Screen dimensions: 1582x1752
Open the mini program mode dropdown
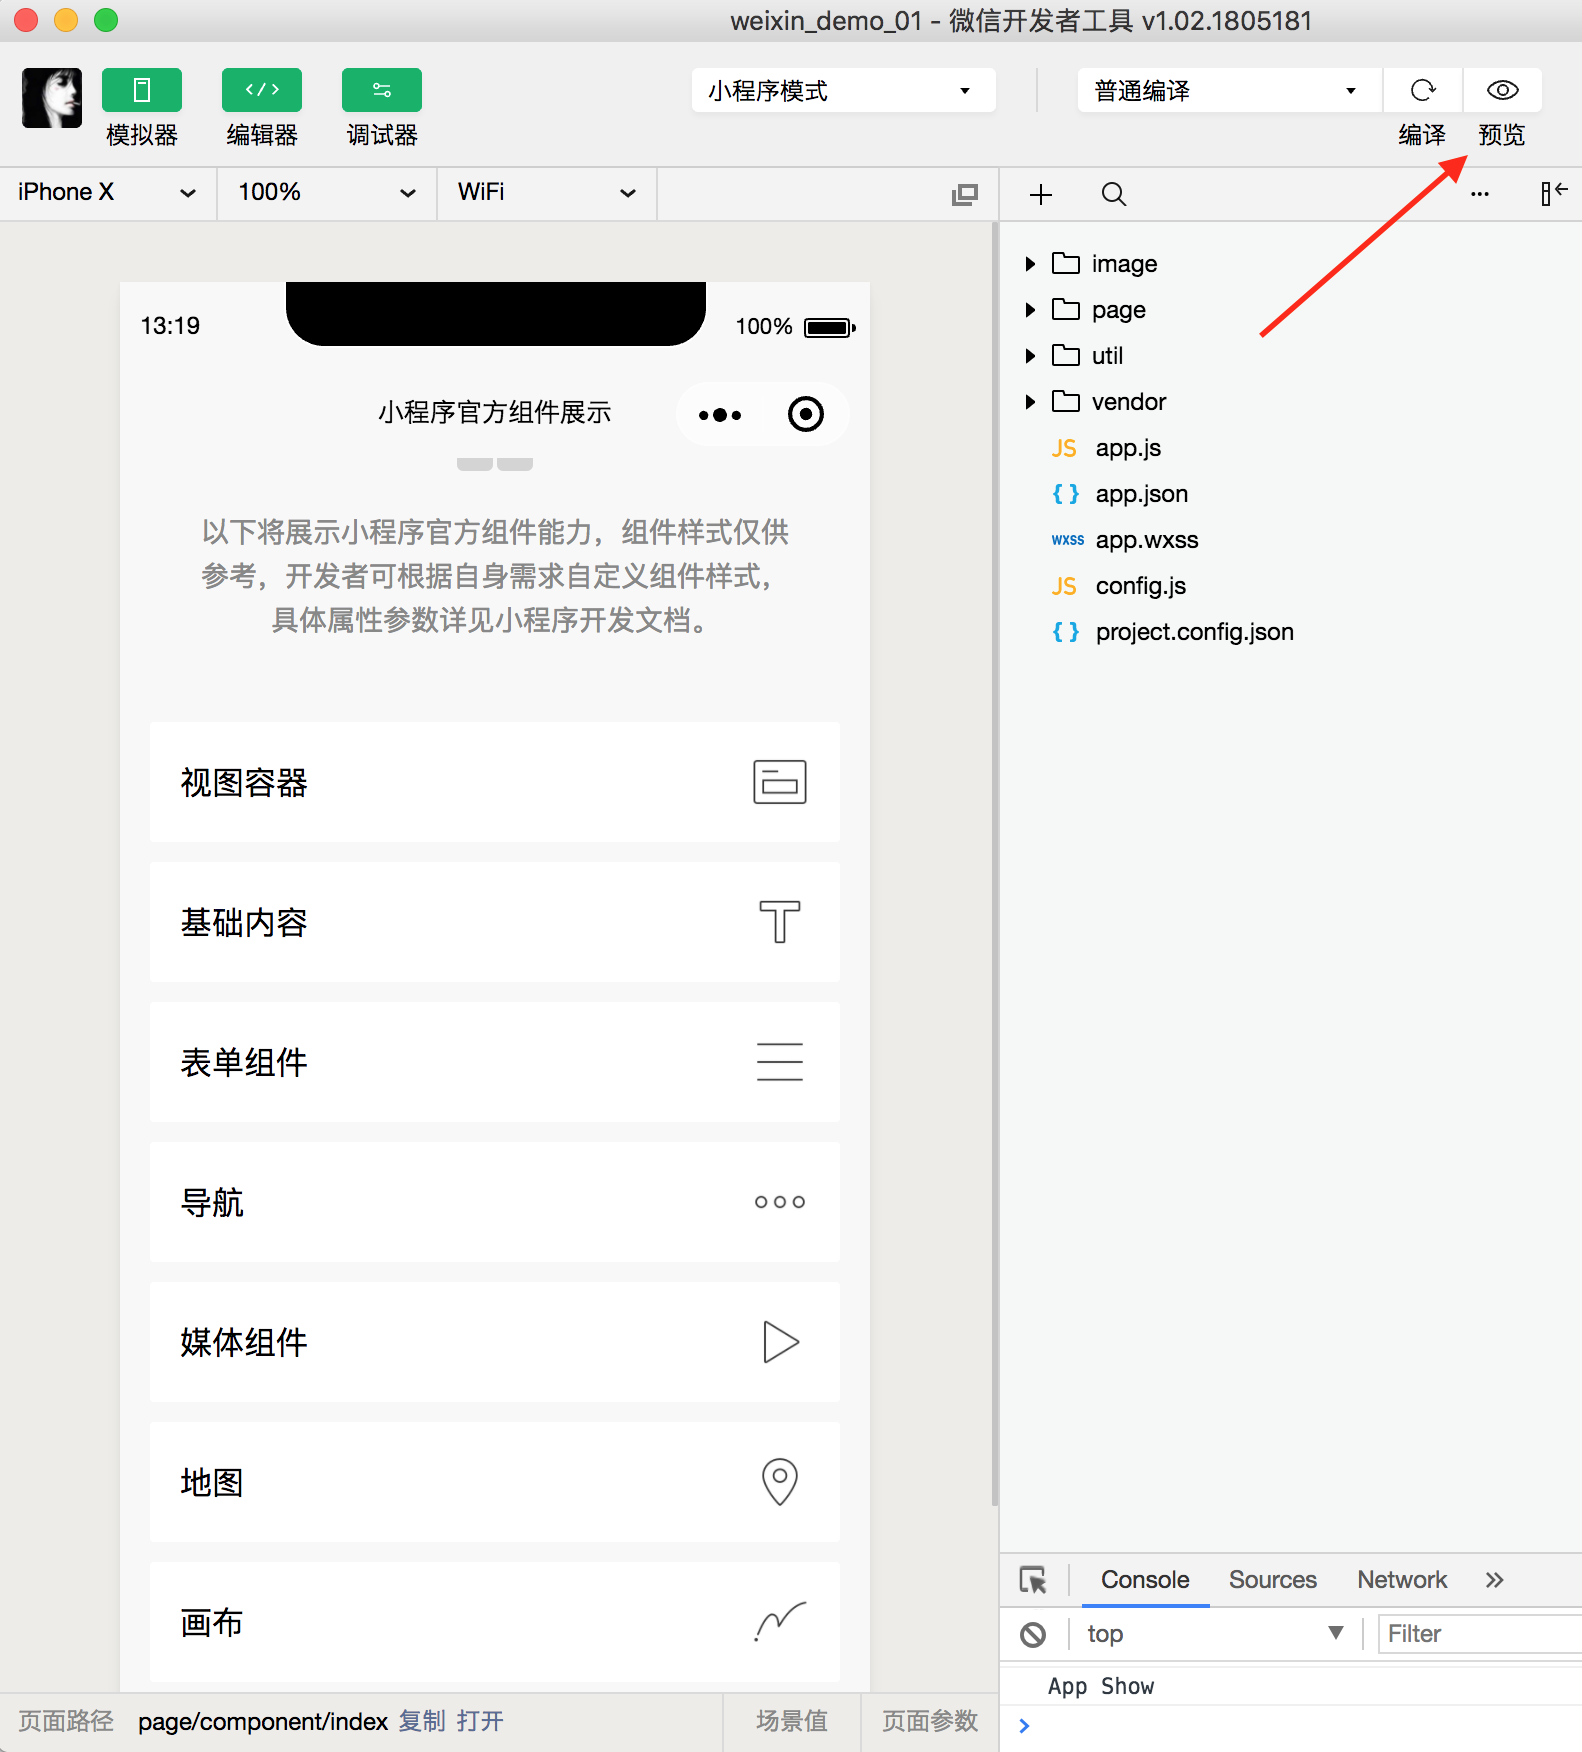click(843, 90)
